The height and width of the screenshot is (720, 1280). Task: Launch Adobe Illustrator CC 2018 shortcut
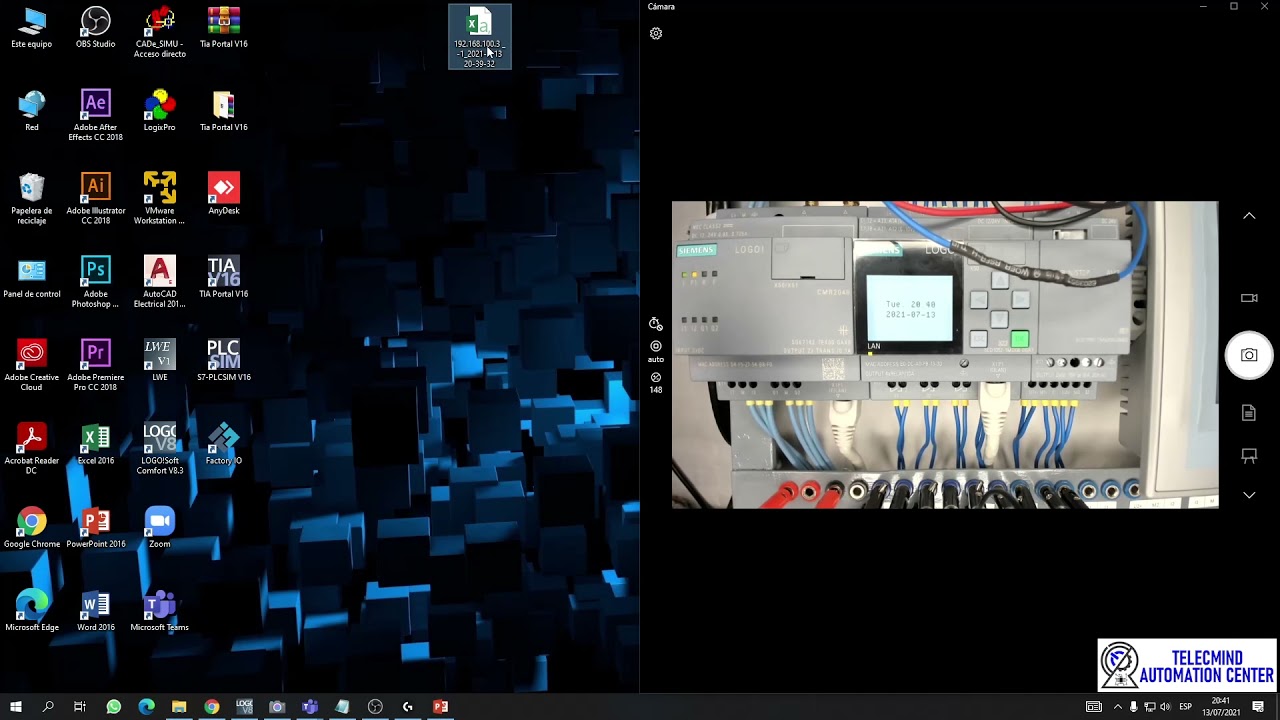coord(96,199)
